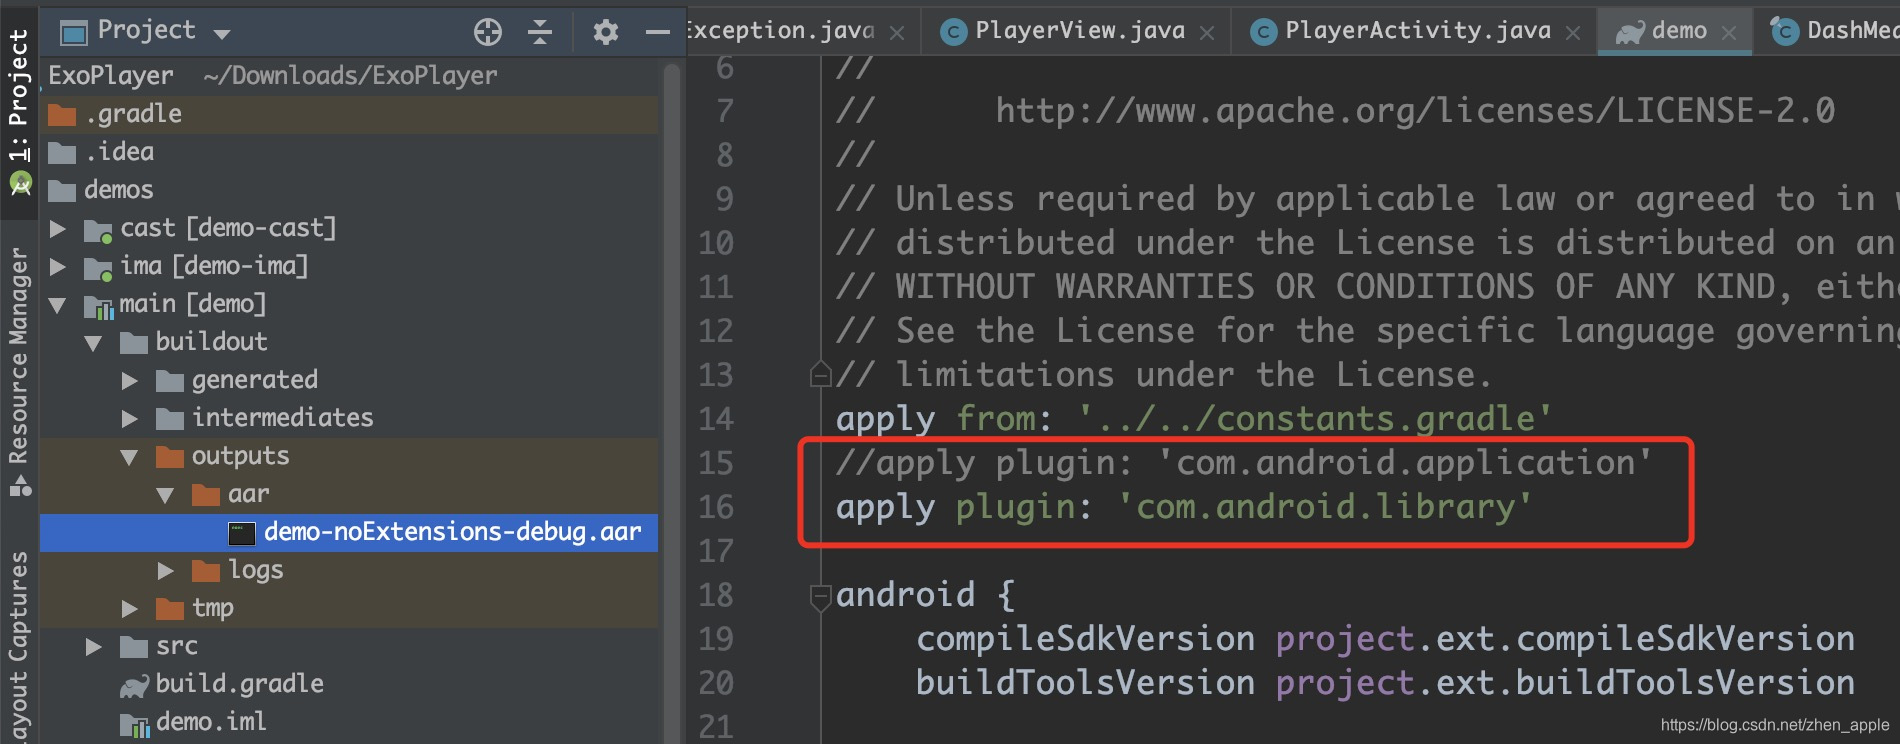Image resolution: width=1900 pixels, height=744 pixels.
Task: Expand the logs folder
Action: pos(166,571)
